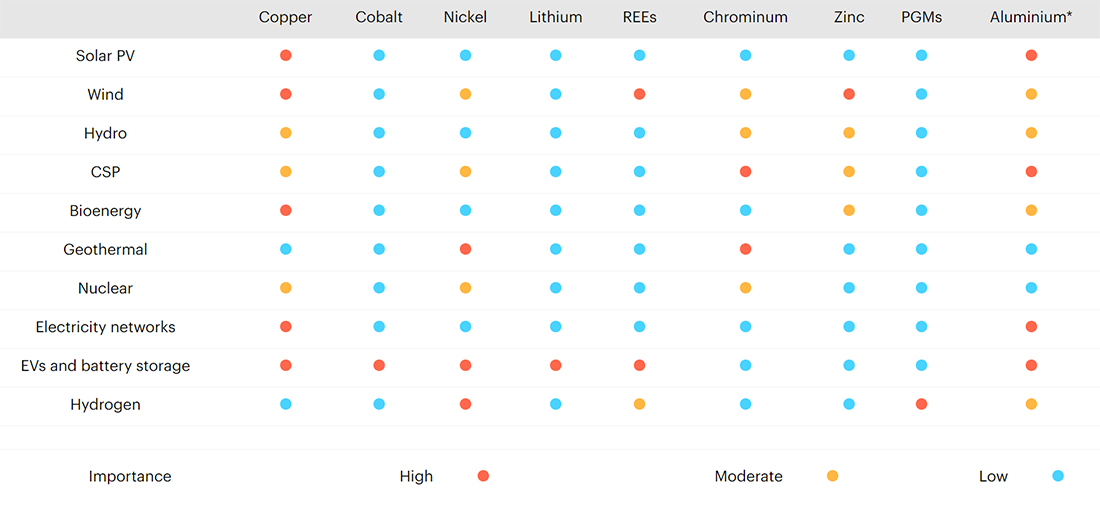
Task: Select the CSP Chromium red dot
Action: point(745,171)
